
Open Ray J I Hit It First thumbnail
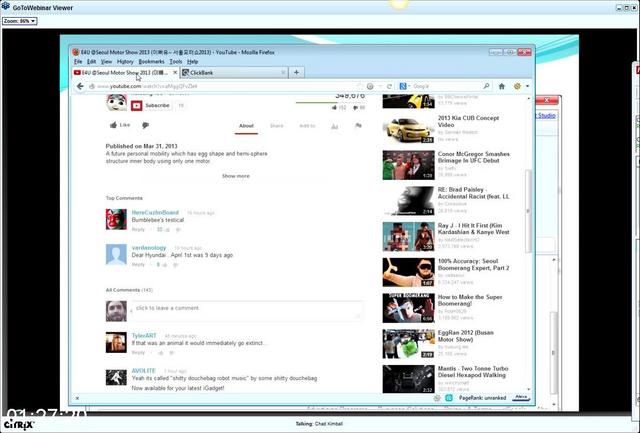click(409, 237)
